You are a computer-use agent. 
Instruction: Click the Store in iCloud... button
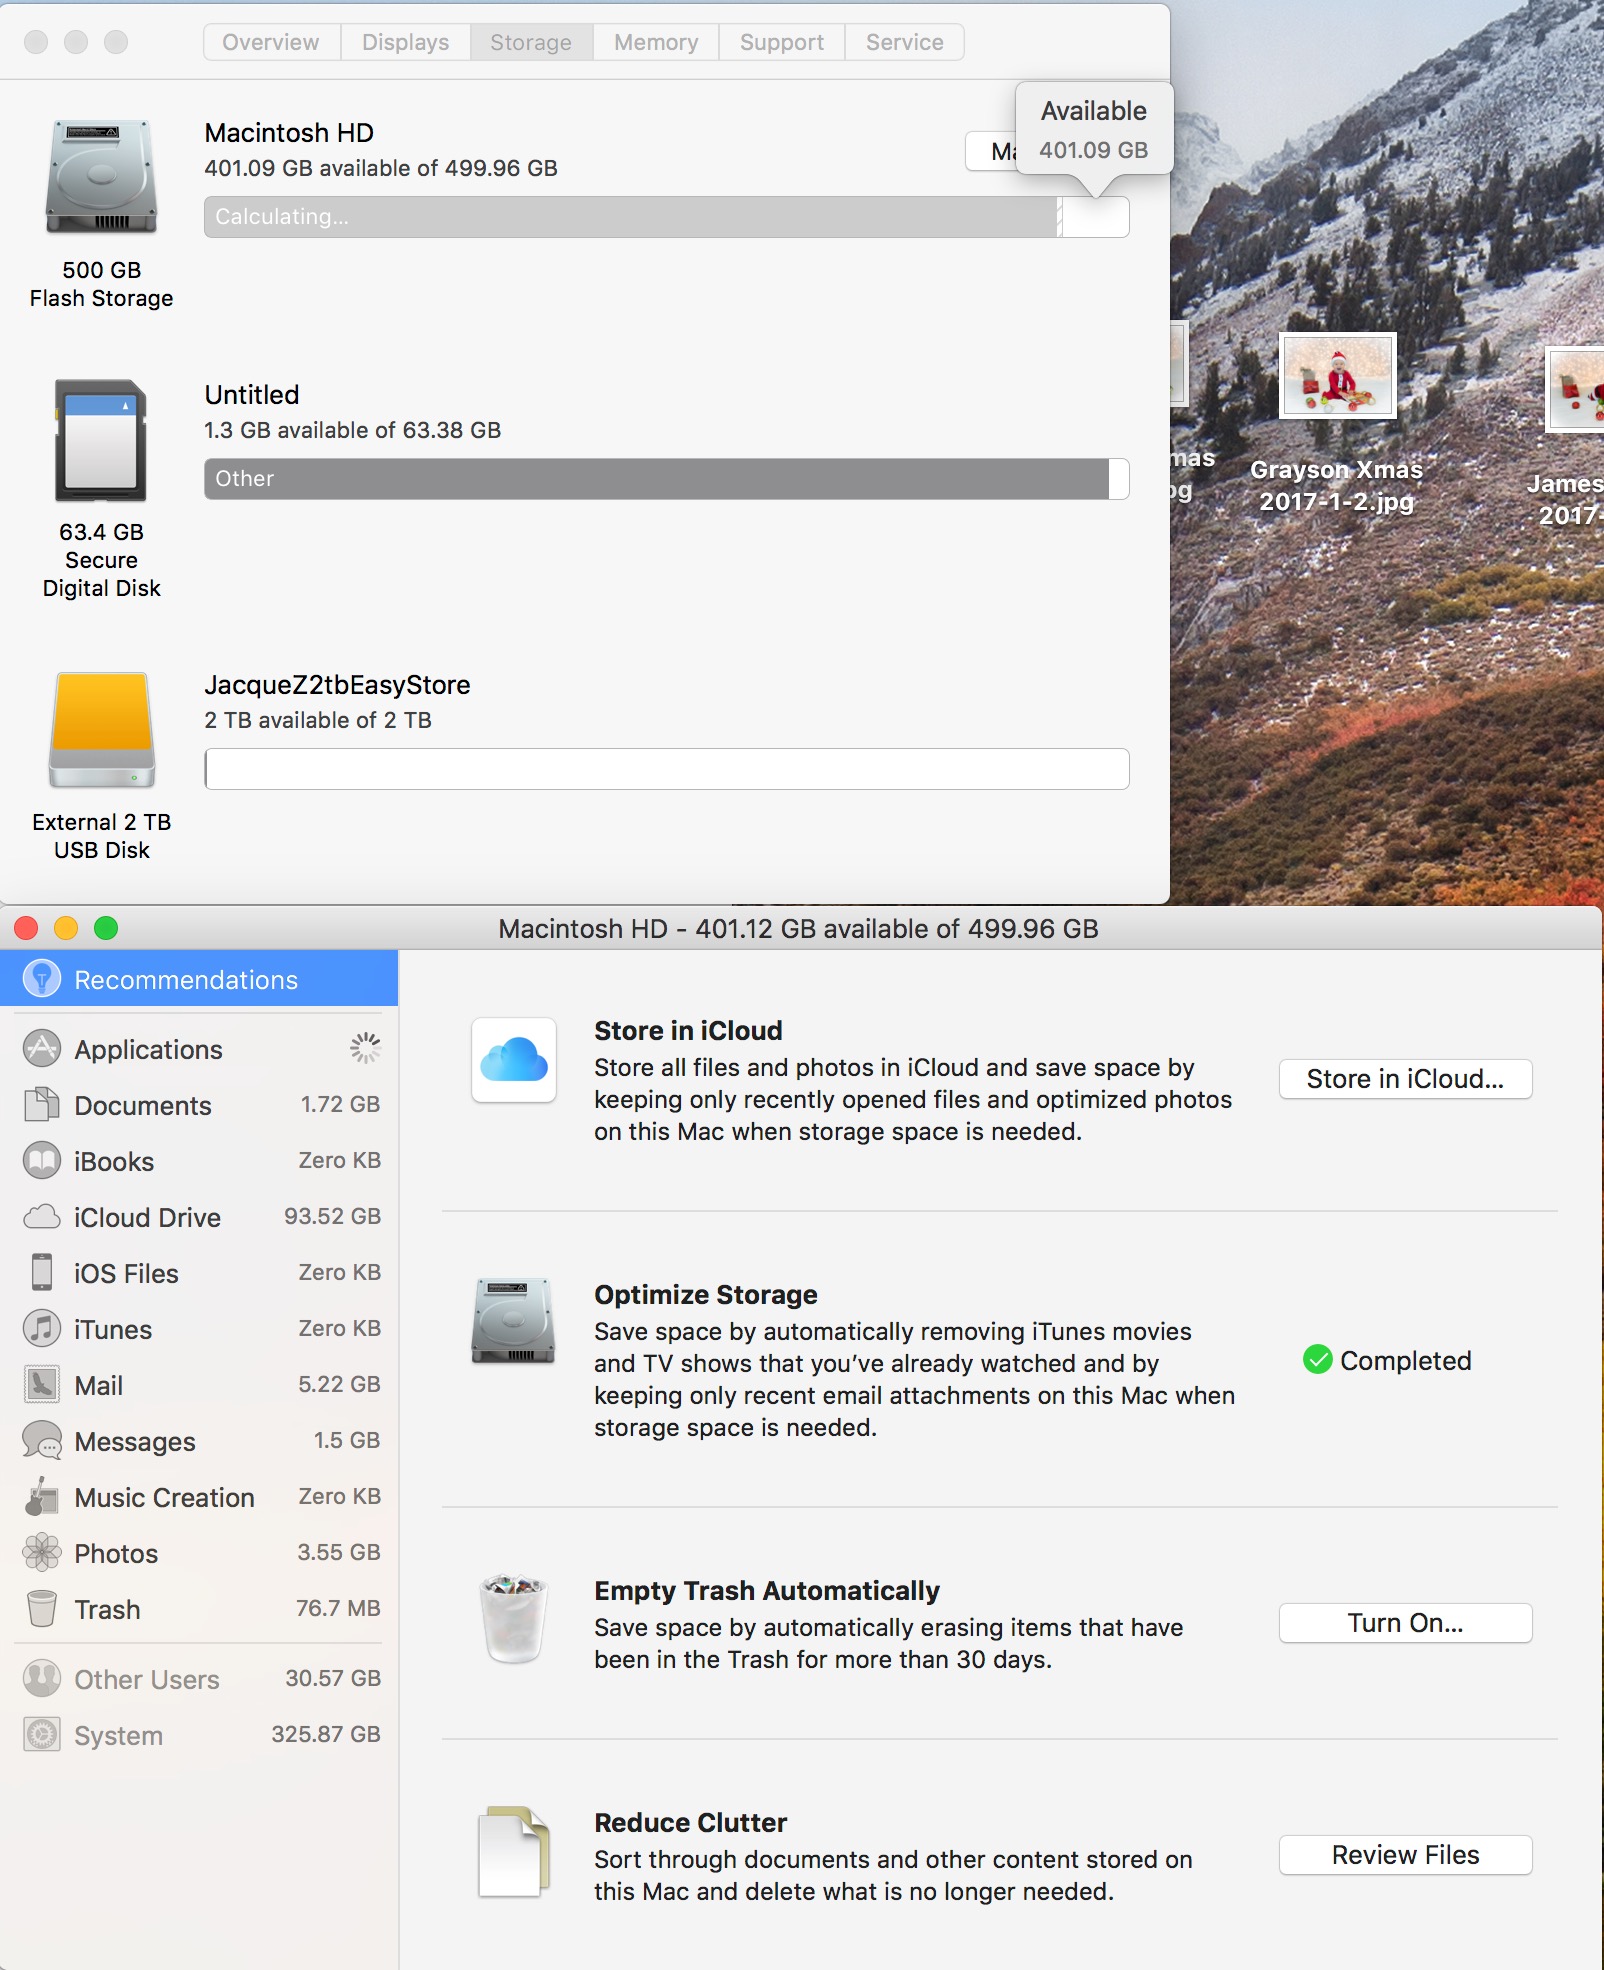[x=1405, y=1079]
